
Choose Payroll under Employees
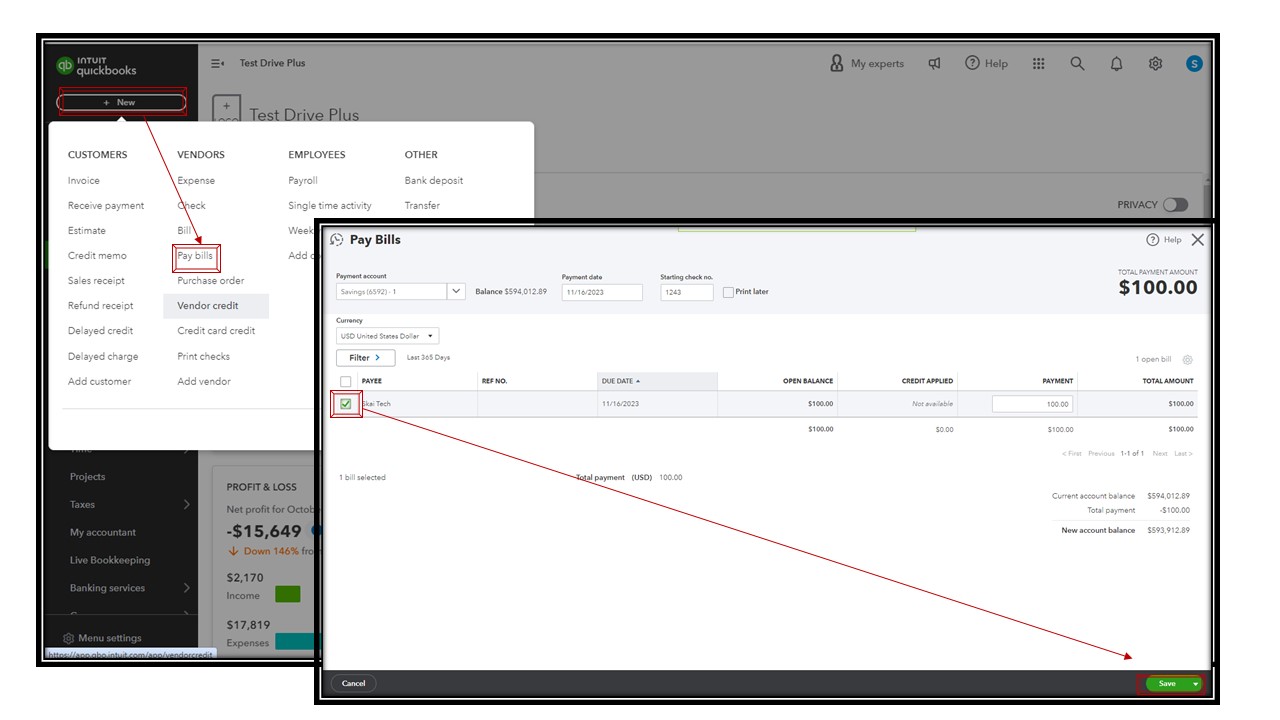click(x=303, y=181)
